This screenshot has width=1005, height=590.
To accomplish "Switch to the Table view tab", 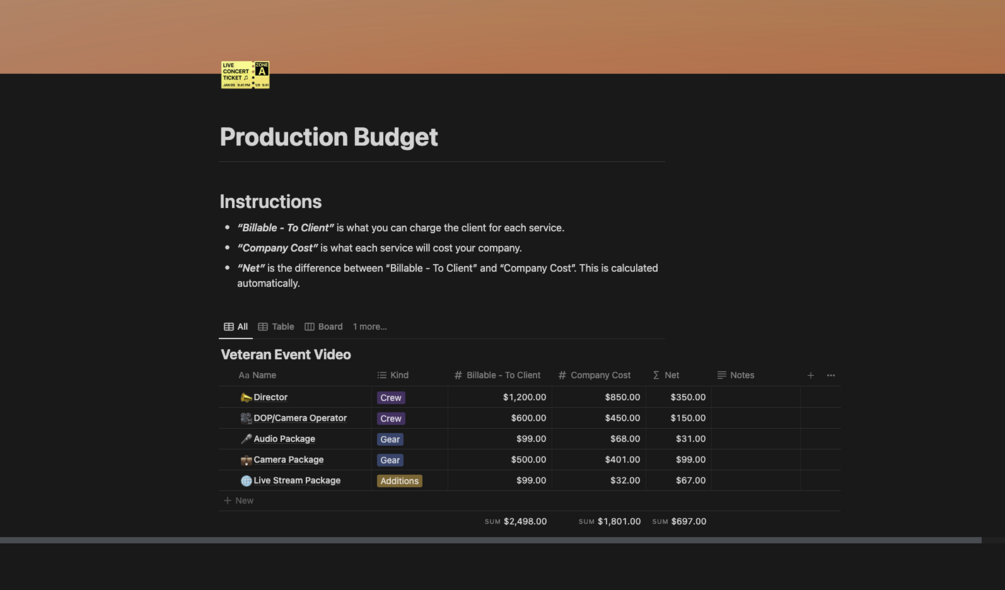I will click(276, 327).
